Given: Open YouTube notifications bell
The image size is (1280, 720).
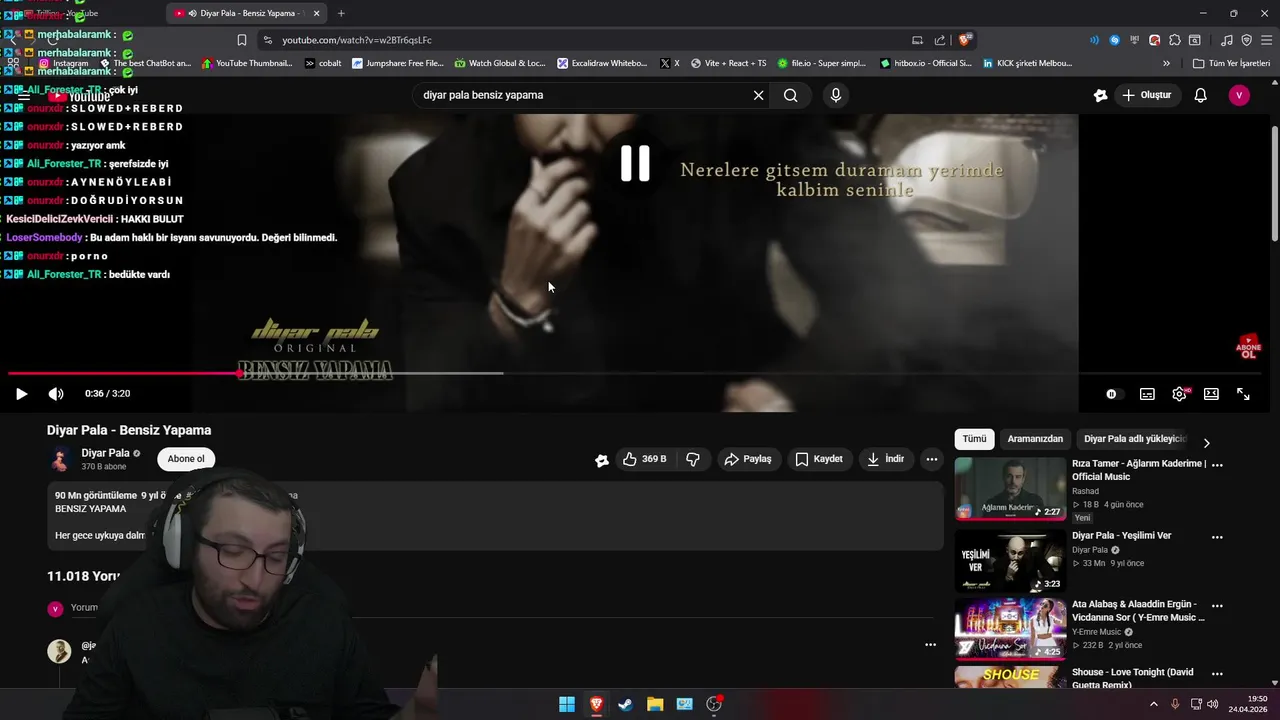Looking at the screenshot, I should click(x=1200, y=95).
